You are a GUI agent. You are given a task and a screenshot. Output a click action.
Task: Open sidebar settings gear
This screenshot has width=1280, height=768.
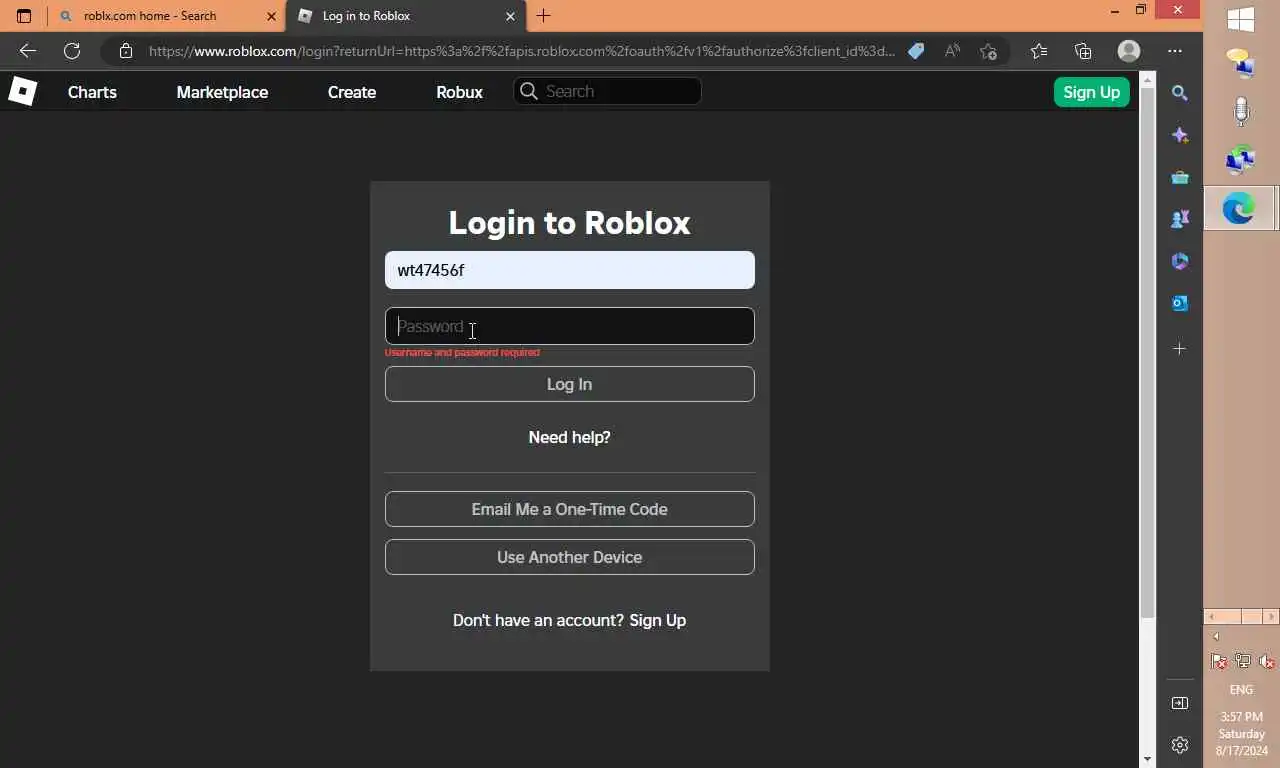pos(1180,745)
